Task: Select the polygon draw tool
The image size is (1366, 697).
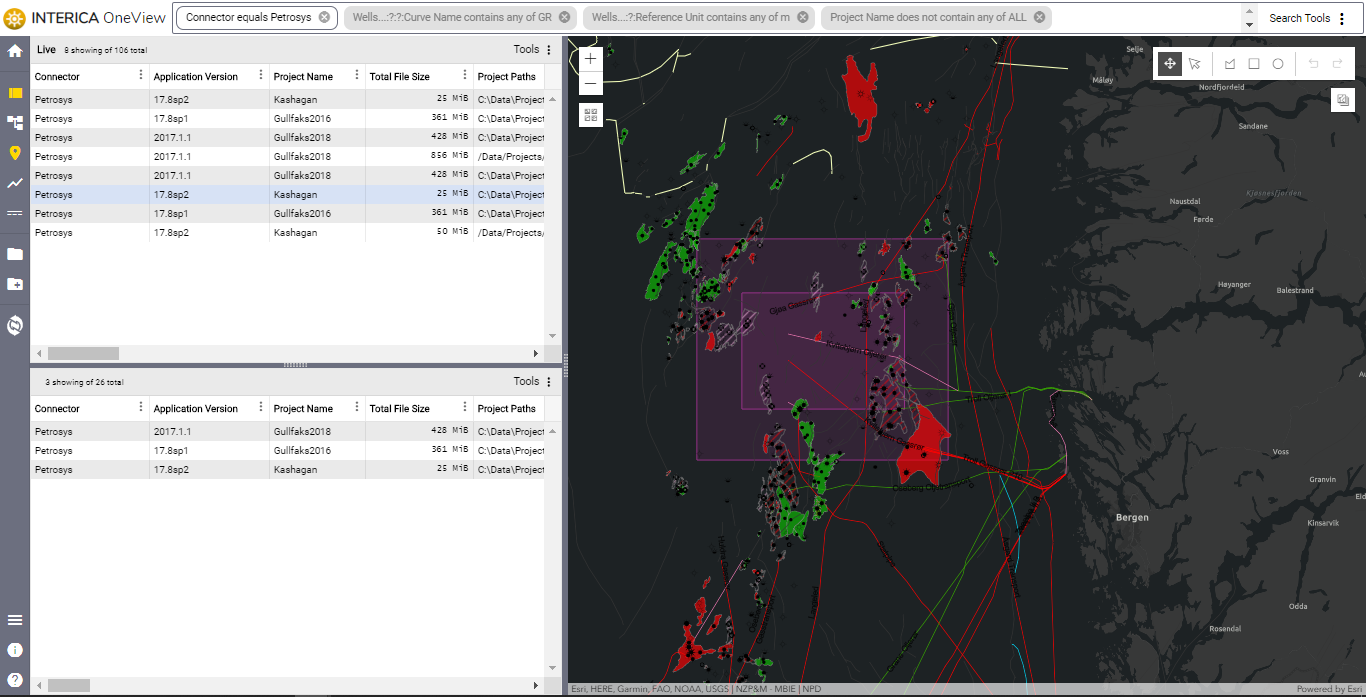Action: coord(1230,64)
